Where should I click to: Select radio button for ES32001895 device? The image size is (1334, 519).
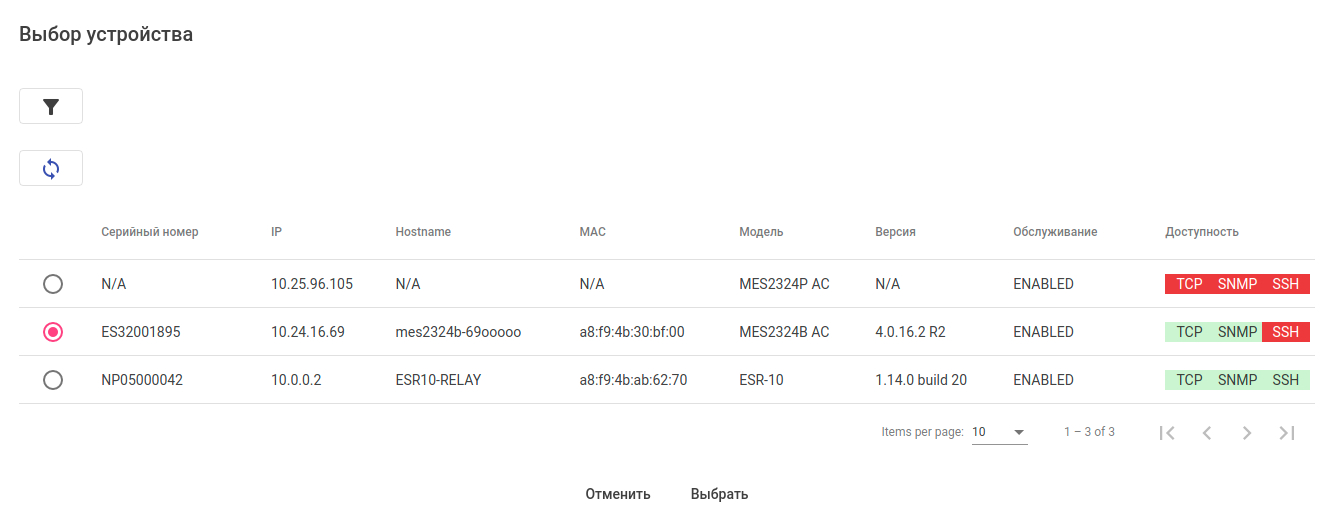pos(53,332)
